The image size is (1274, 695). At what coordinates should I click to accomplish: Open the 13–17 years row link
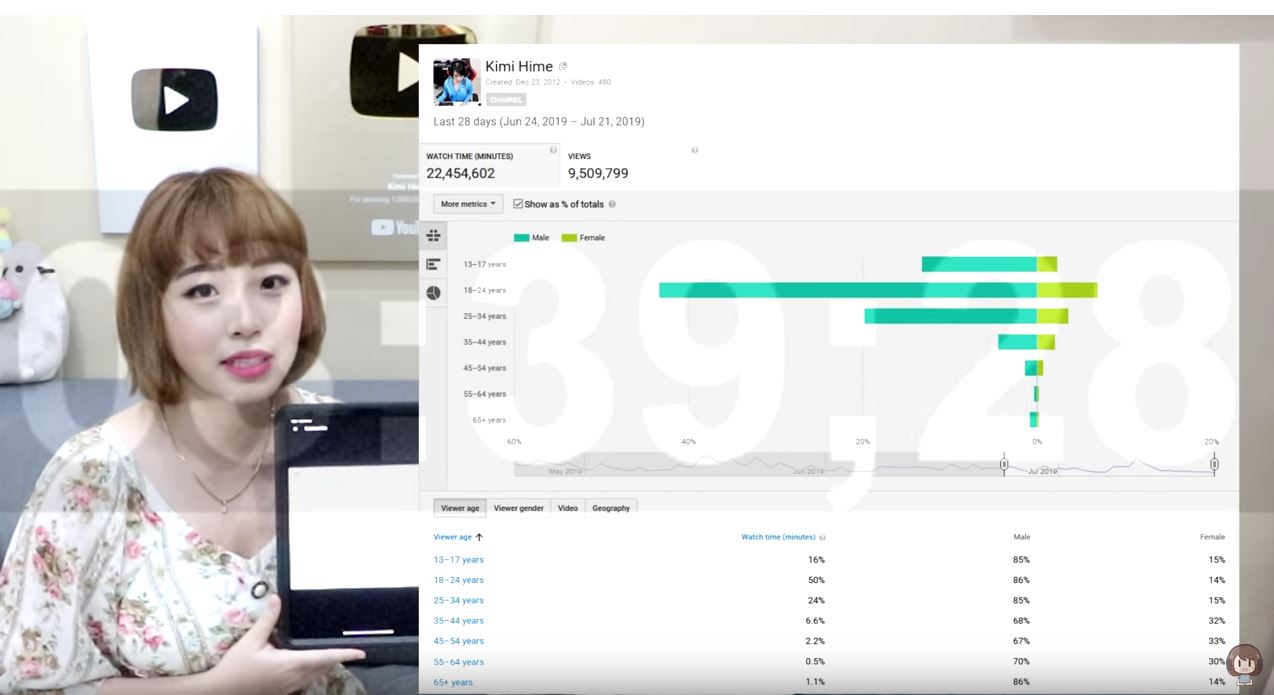(x=458, y=560)
